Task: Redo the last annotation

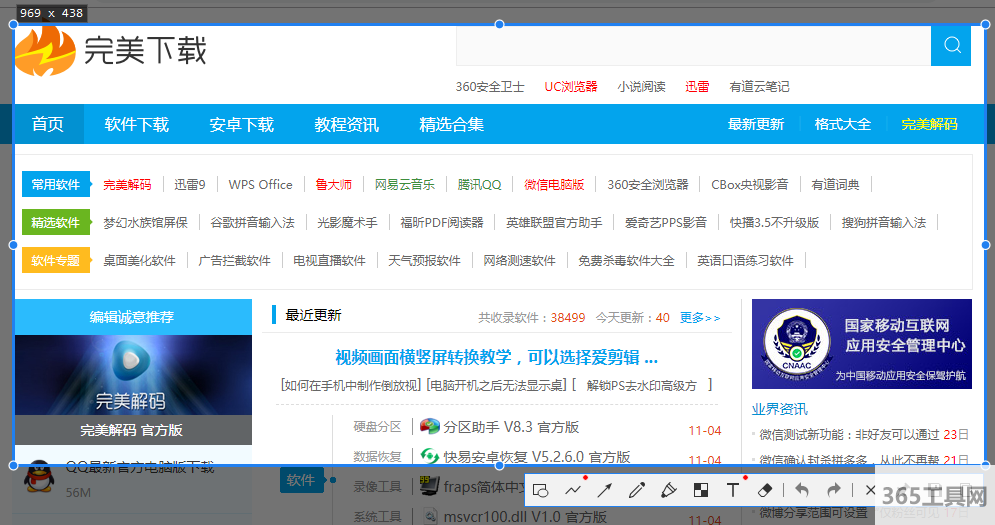Action: [x=833, y=490]
